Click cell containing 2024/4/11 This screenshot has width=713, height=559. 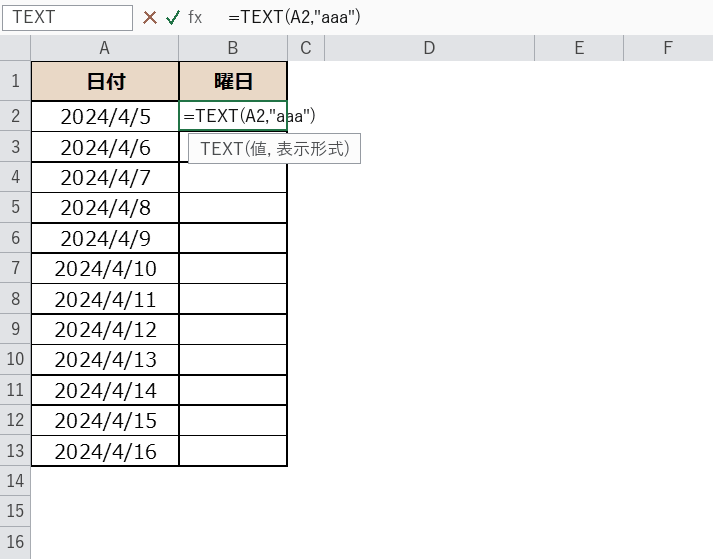(x=105, y=299)
